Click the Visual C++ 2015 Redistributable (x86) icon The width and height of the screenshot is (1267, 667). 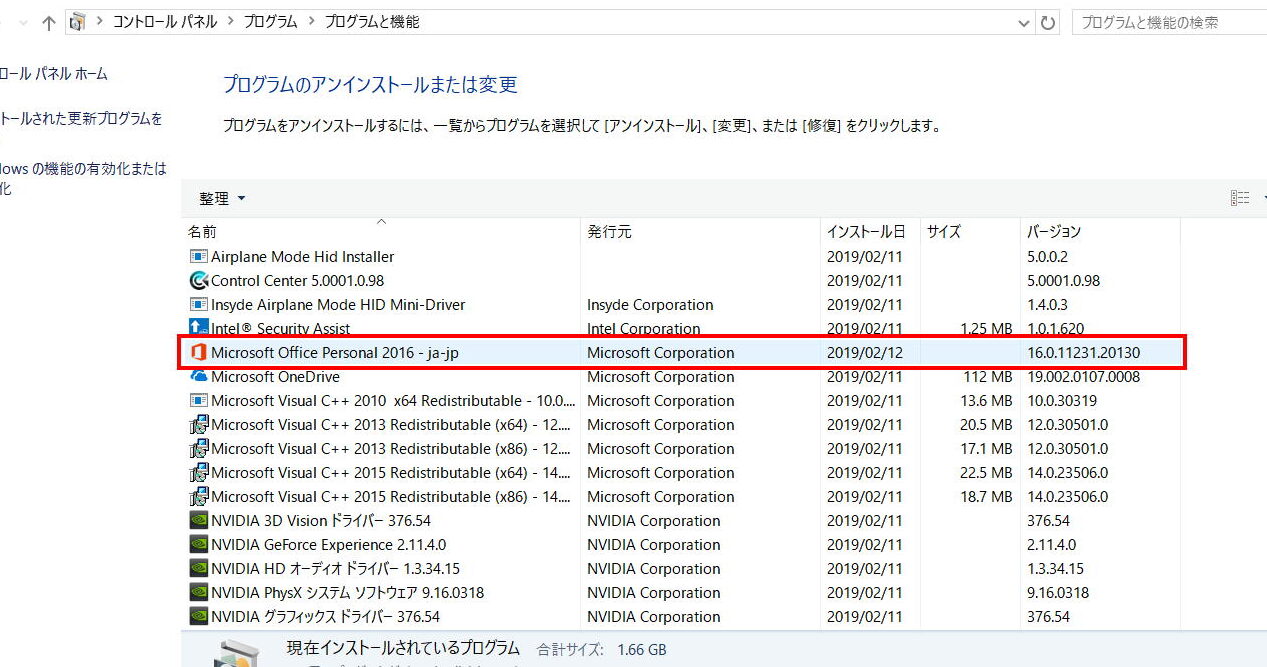click(198, 497)
